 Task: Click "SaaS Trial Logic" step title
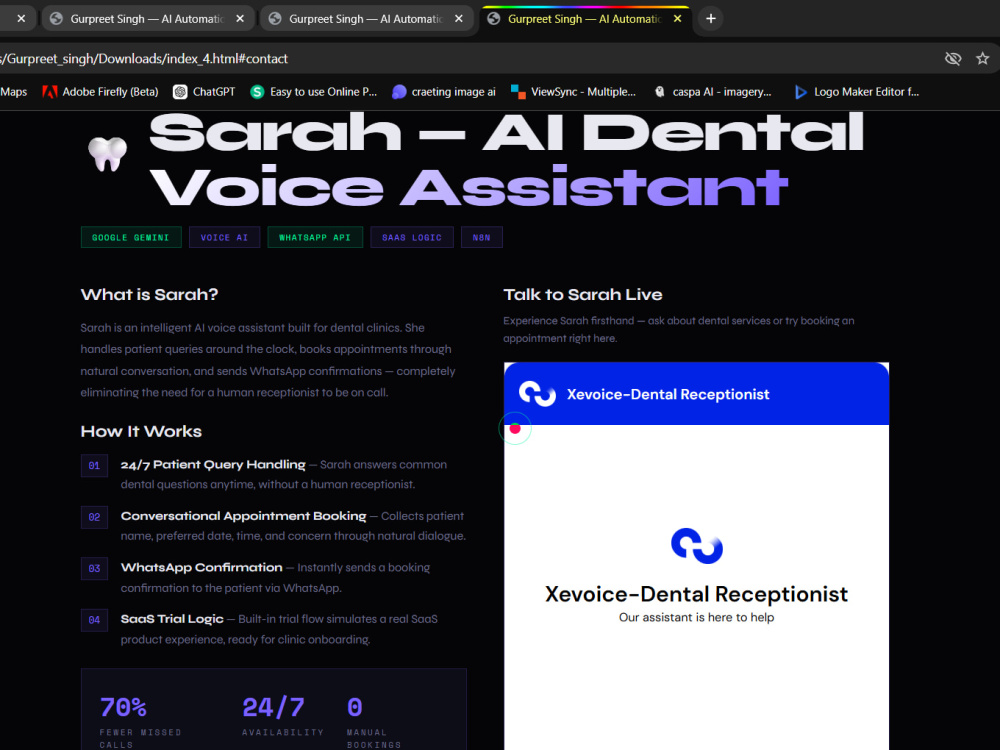pyautogui.click(x=172, y=619)
